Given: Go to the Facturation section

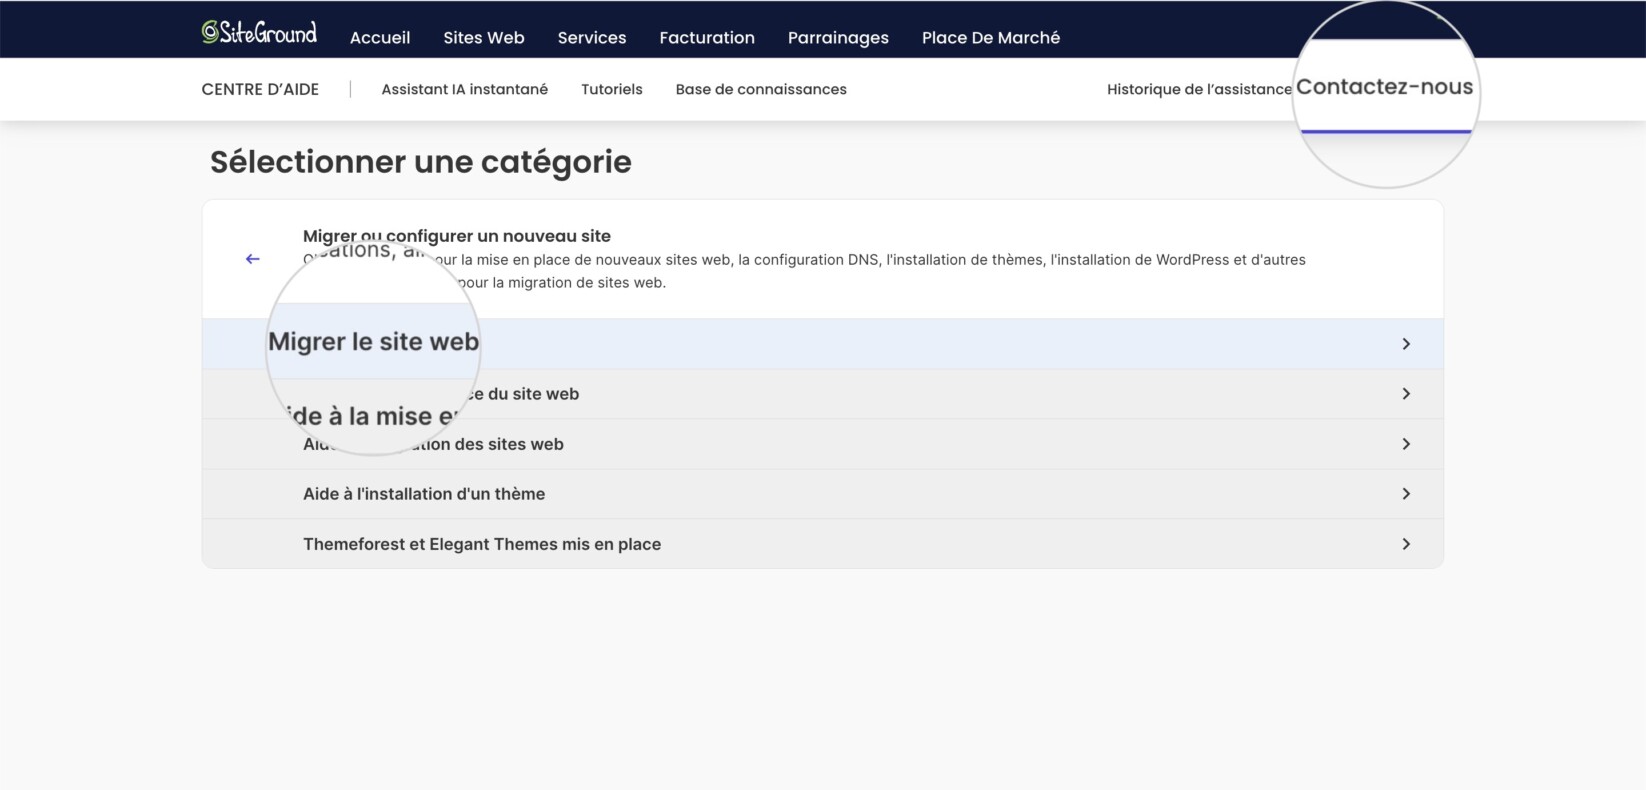Looking at the screenshot, I should 707,38.
